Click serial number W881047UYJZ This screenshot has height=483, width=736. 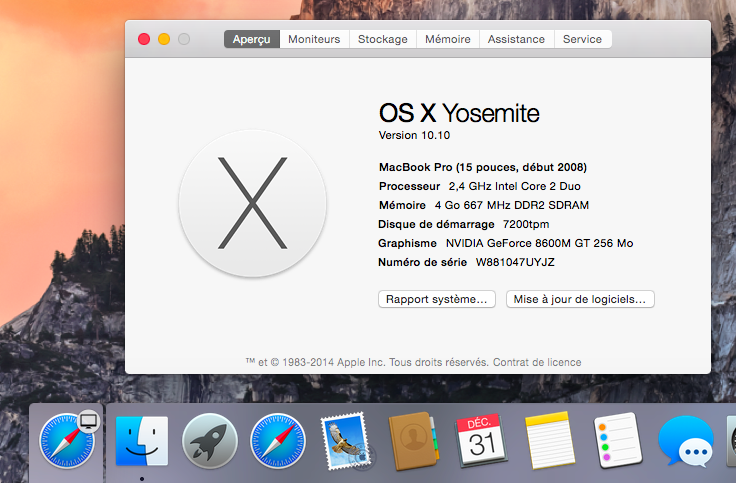[515, 262]
